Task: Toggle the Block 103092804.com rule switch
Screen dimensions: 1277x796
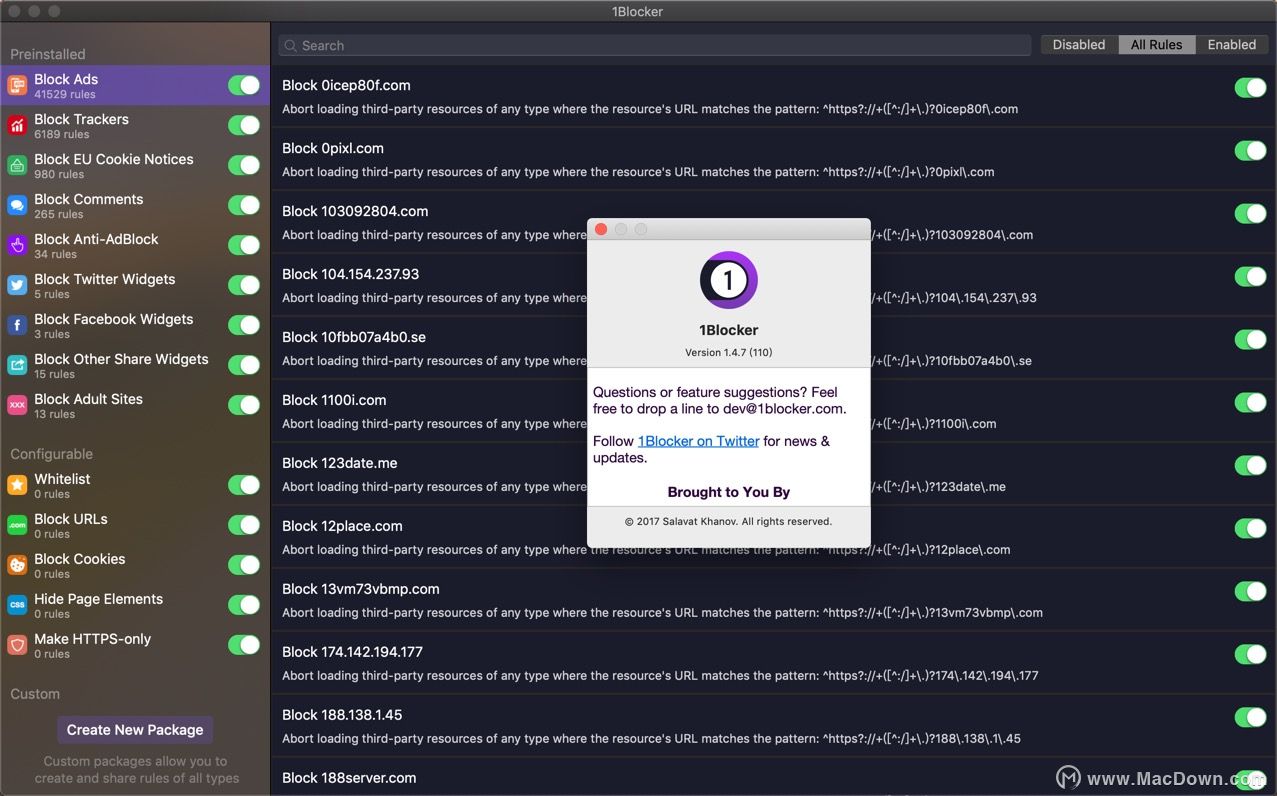Action: (x=1250, y=214)
